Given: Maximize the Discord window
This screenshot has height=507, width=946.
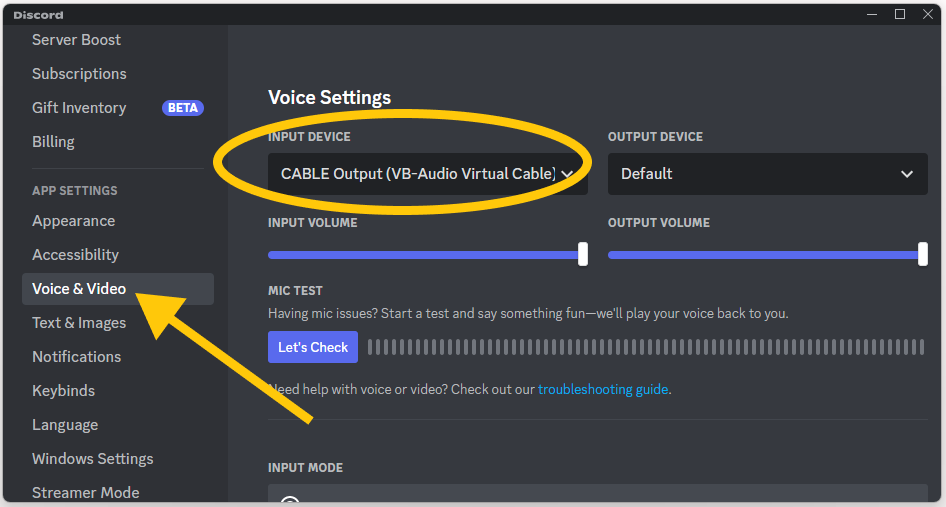Looking at the screenshot, I should point(900,14).
